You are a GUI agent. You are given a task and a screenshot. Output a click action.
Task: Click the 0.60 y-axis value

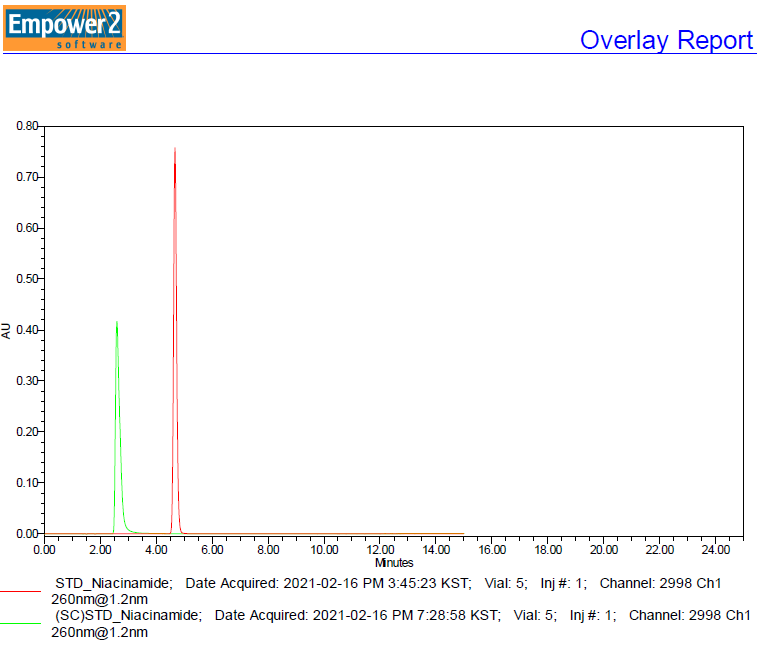[x=27, y=228]
